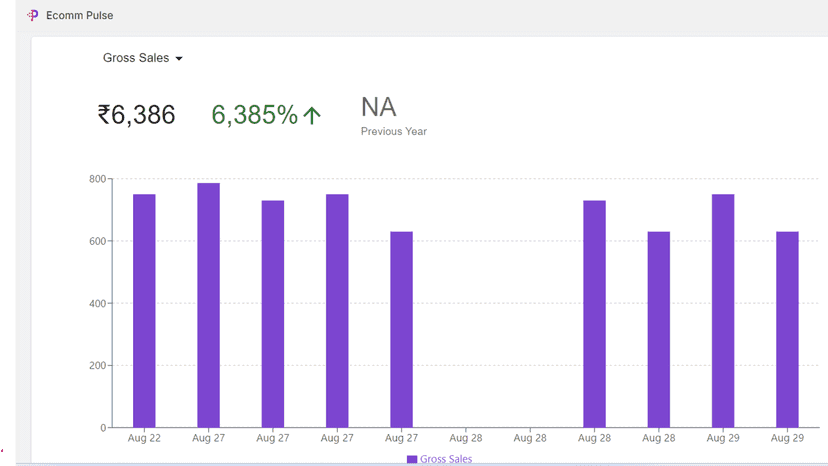Image resolution: width=828 pixels, height=466 pixels.
Task: Click the Aug 22 axis label
Action: pyautogui.click(x=144, y=438)
